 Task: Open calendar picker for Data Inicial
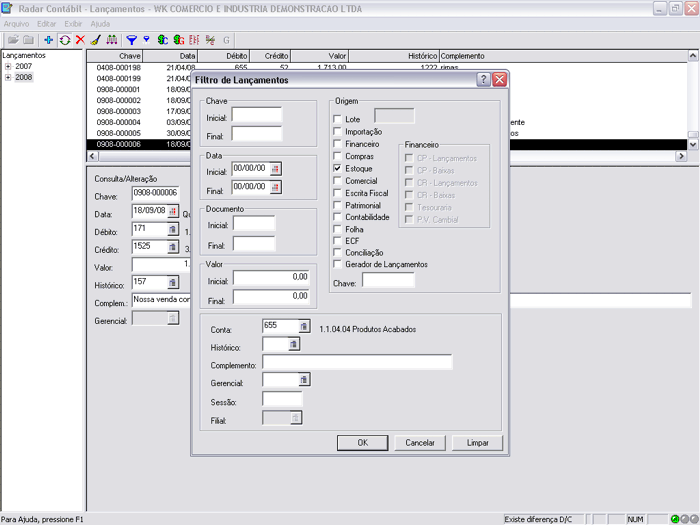point(276,169)
